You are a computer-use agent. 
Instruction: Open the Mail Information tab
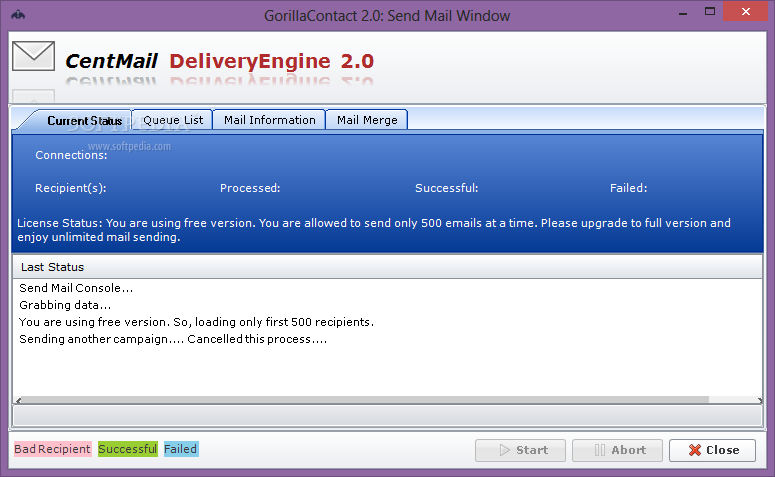(x=269, y=120)
